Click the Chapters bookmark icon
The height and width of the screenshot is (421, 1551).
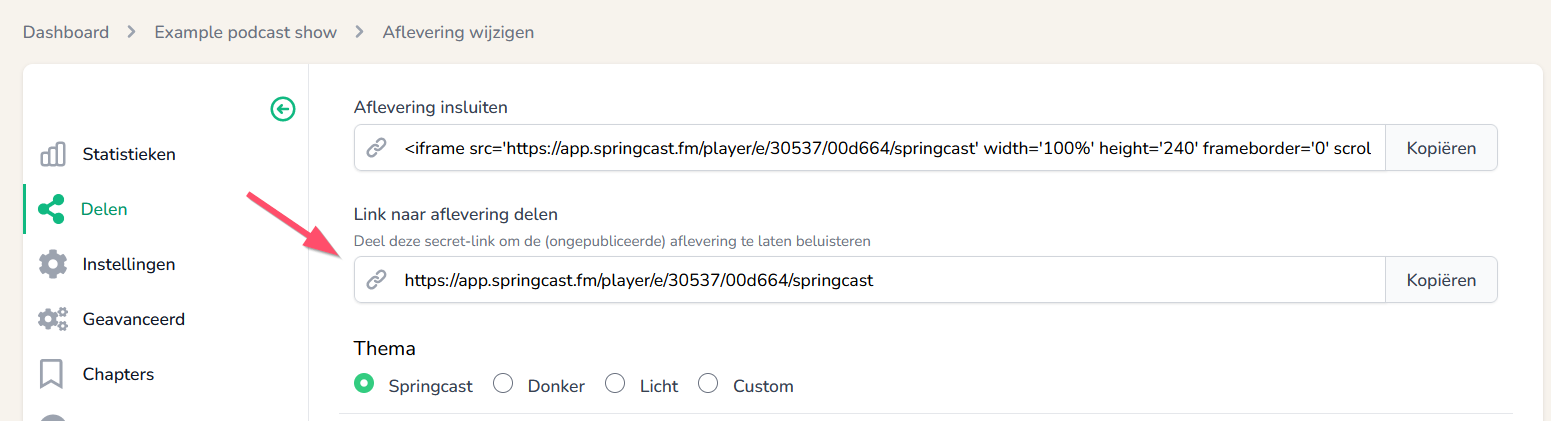[51, 375]
